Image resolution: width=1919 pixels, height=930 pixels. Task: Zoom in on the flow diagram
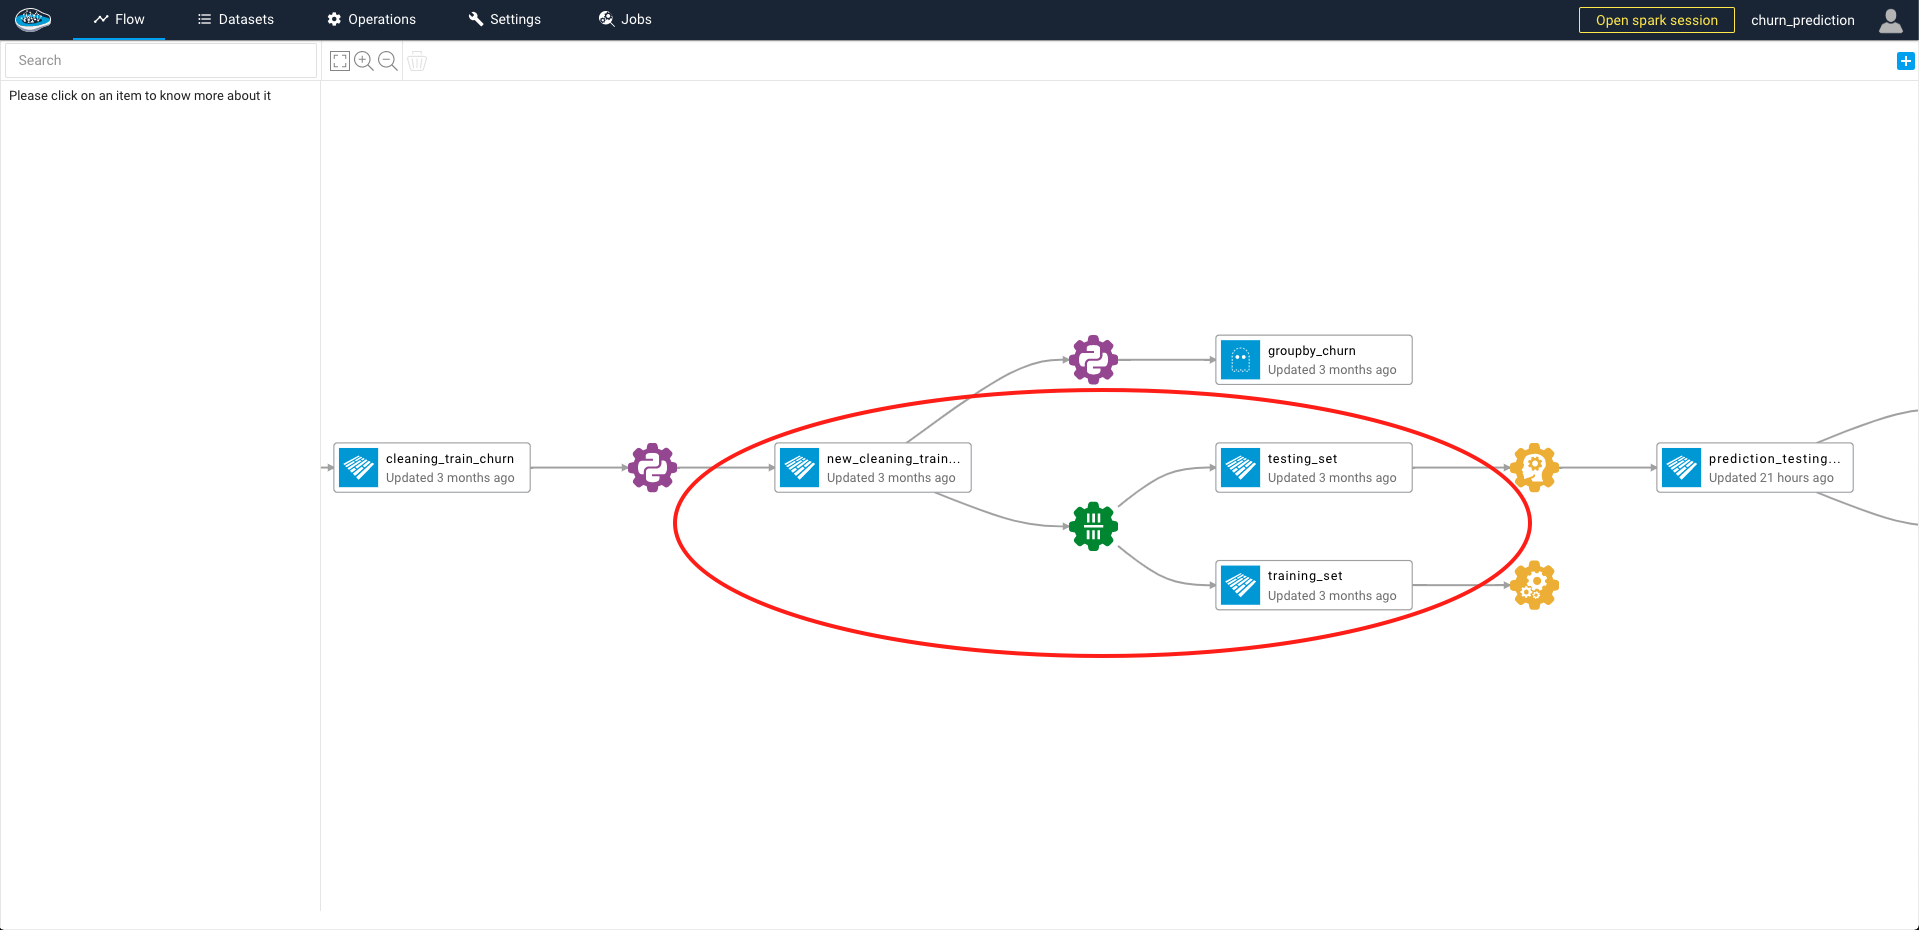click(363, 60)
